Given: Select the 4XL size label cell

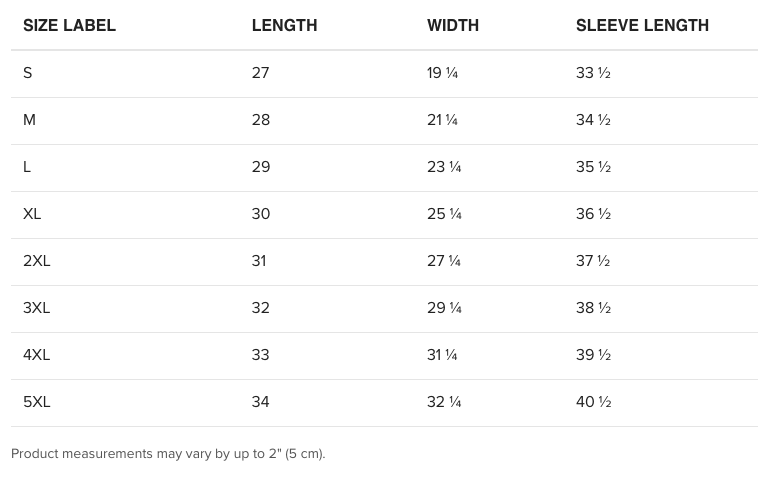Looking at the screenshot, I should pos(36,355).
